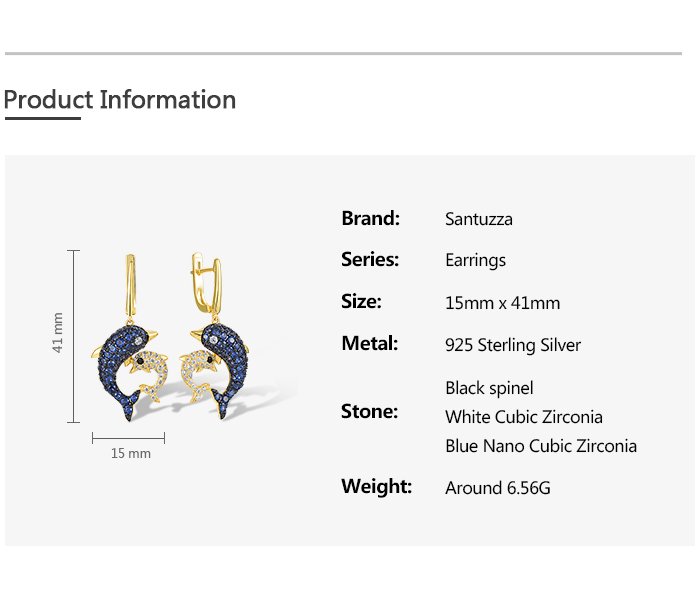Click the White Cubic Zirconia entry

(524, 417)
